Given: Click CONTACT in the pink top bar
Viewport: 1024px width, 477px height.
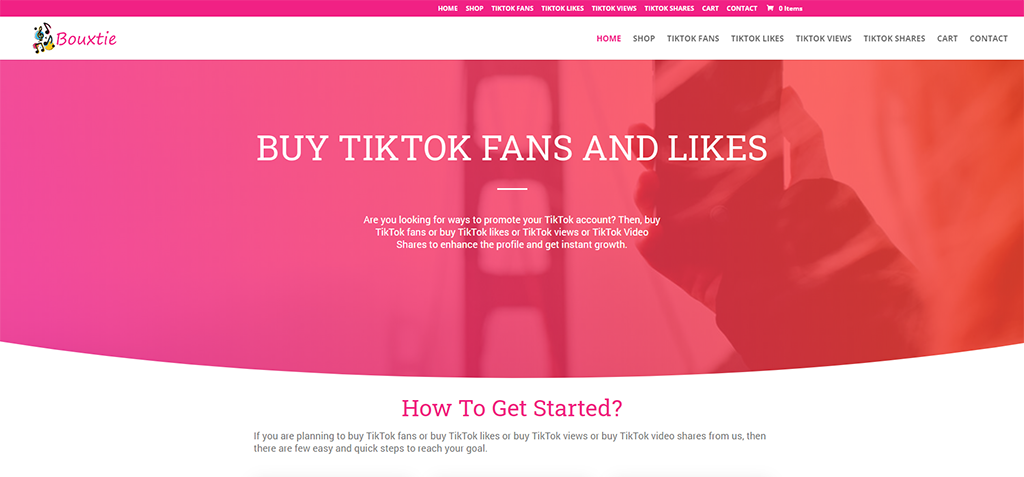Looking at the screenshot, I should [742, 8].
